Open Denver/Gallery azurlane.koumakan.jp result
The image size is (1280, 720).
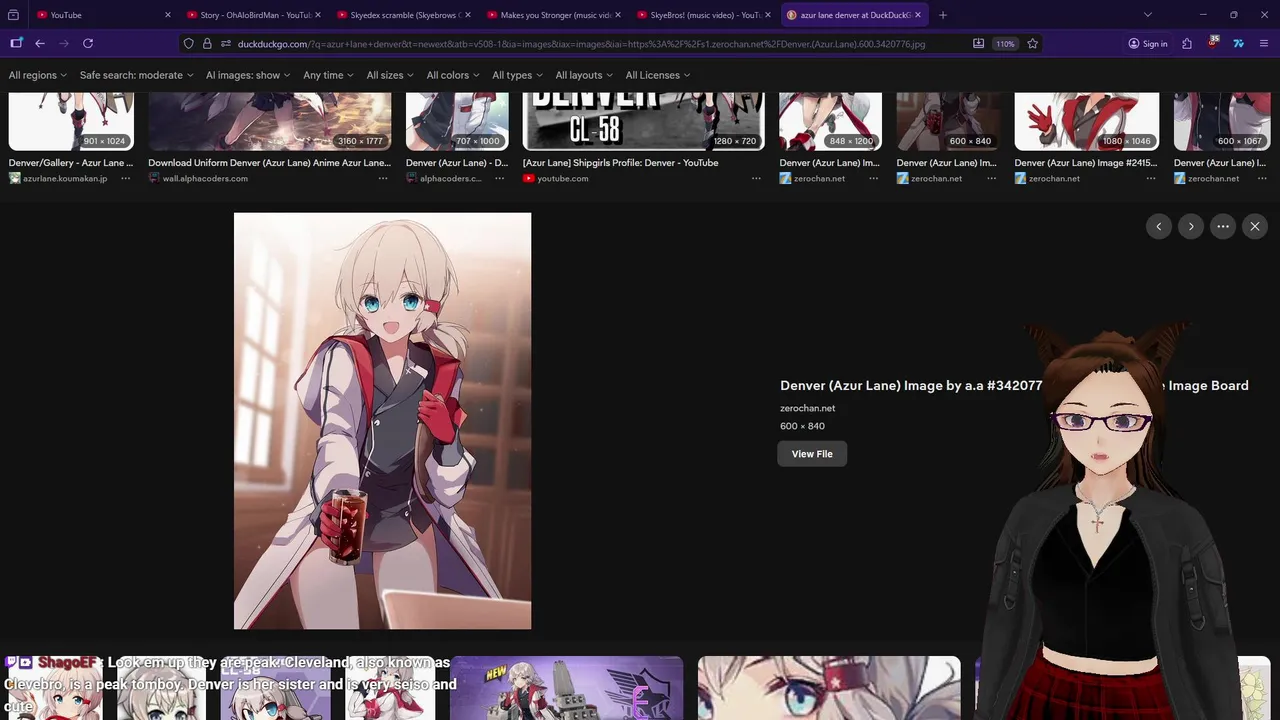coord(71,163)
